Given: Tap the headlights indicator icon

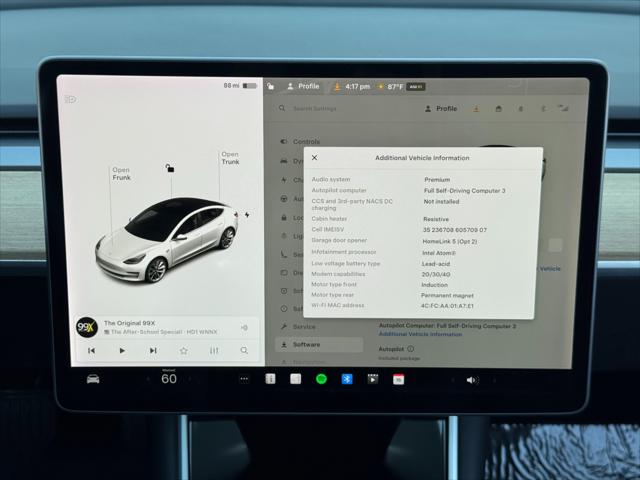Looking at the screenshot, I should point(70,99).
